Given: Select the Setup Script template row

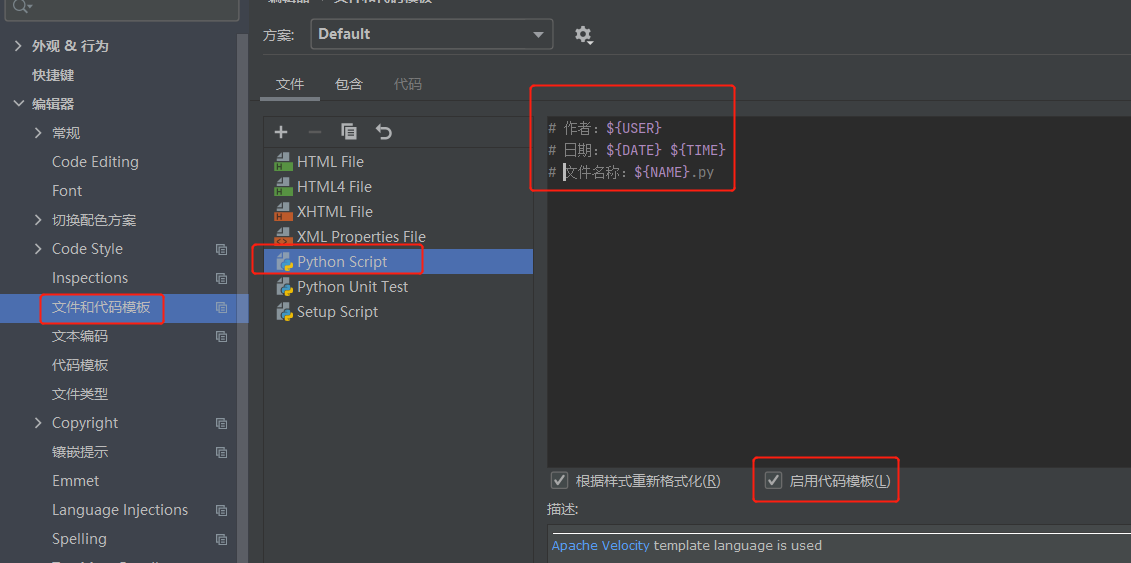Looking at the screenshot, I should pyautogui.click(x=399, y=312).
